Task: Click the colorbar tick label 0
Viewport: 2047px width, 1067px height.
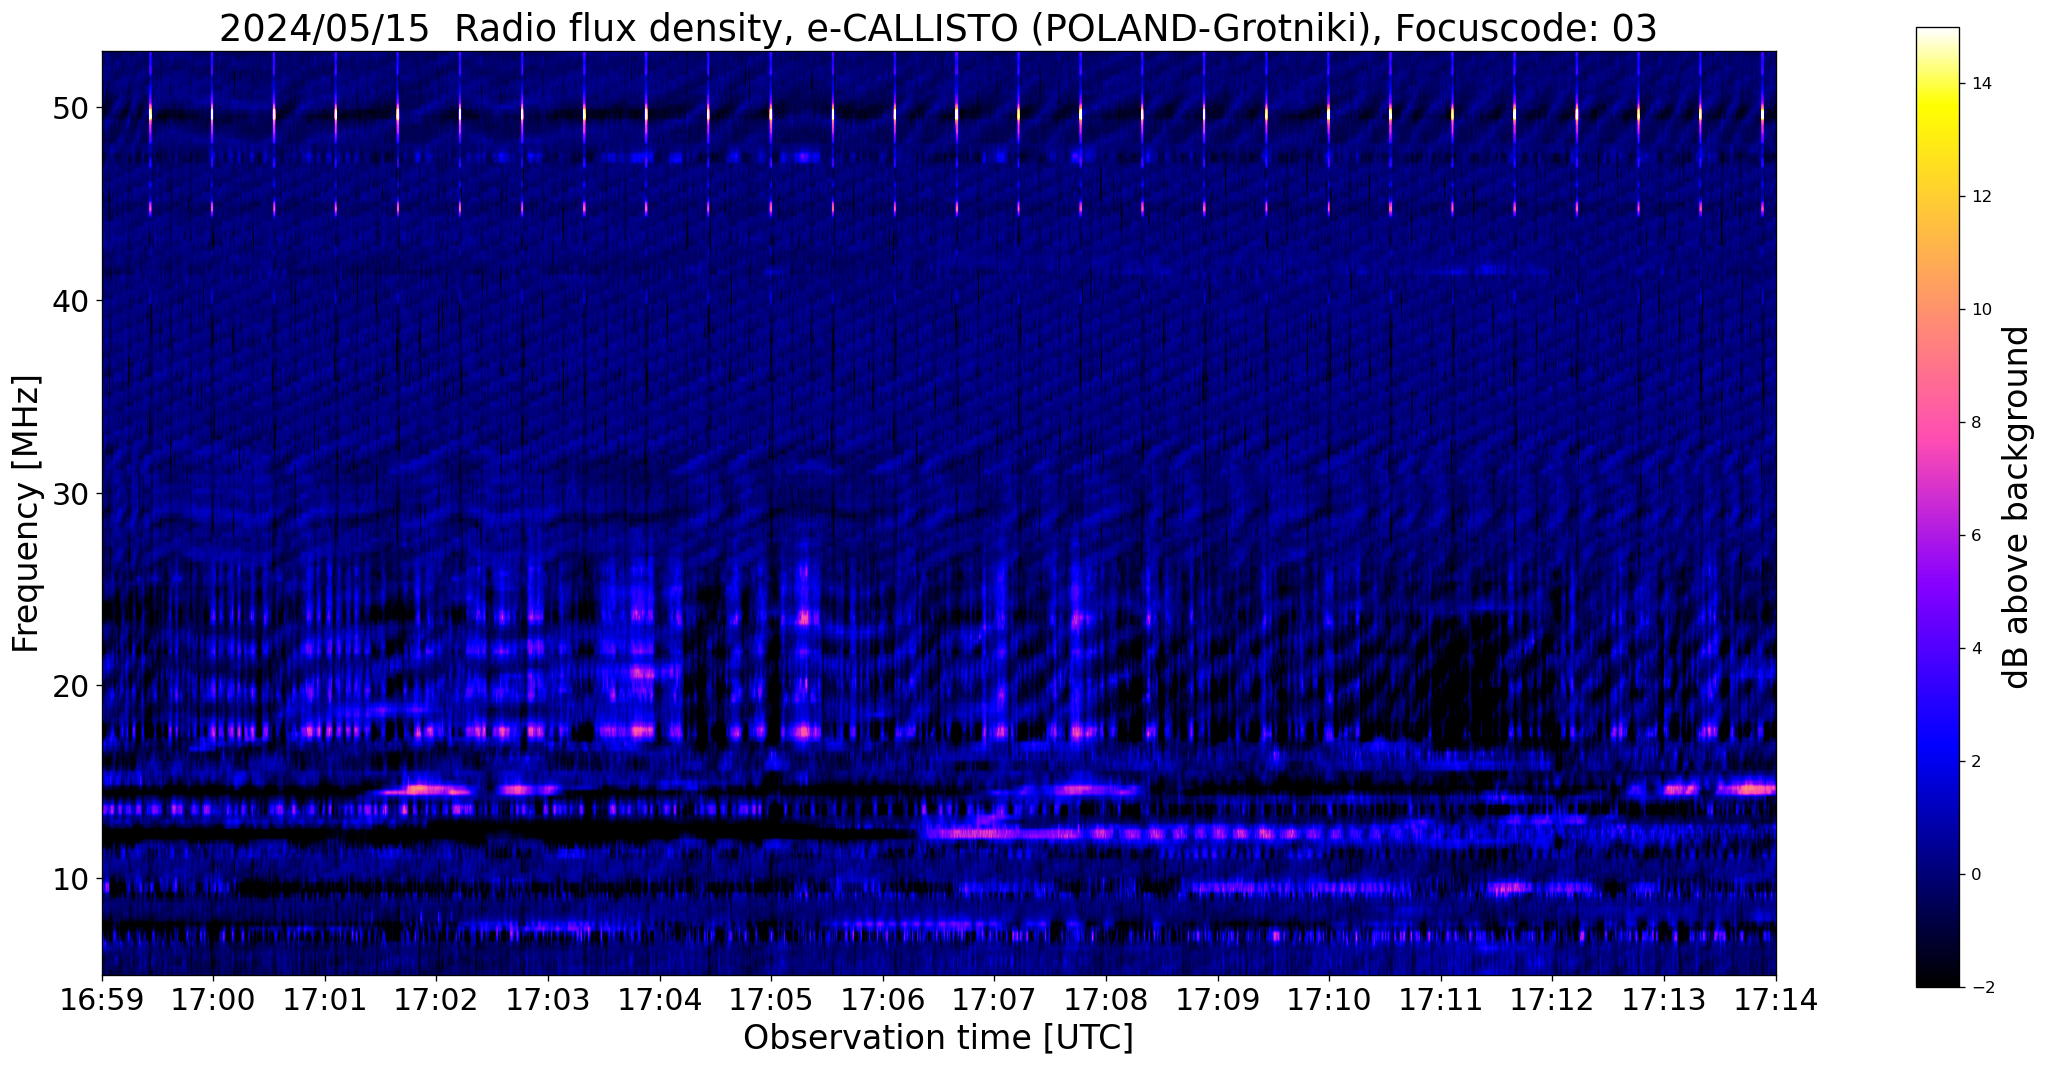Action: (1975, 875)
